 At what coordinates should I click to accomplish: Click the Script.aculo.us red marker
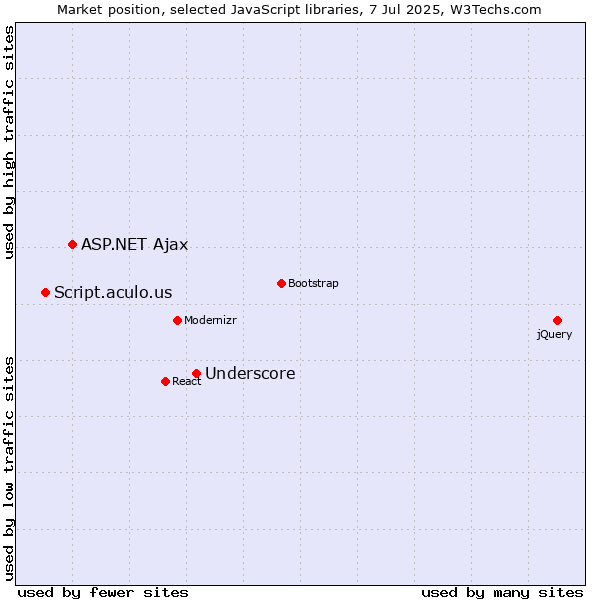tap(46, 292)
